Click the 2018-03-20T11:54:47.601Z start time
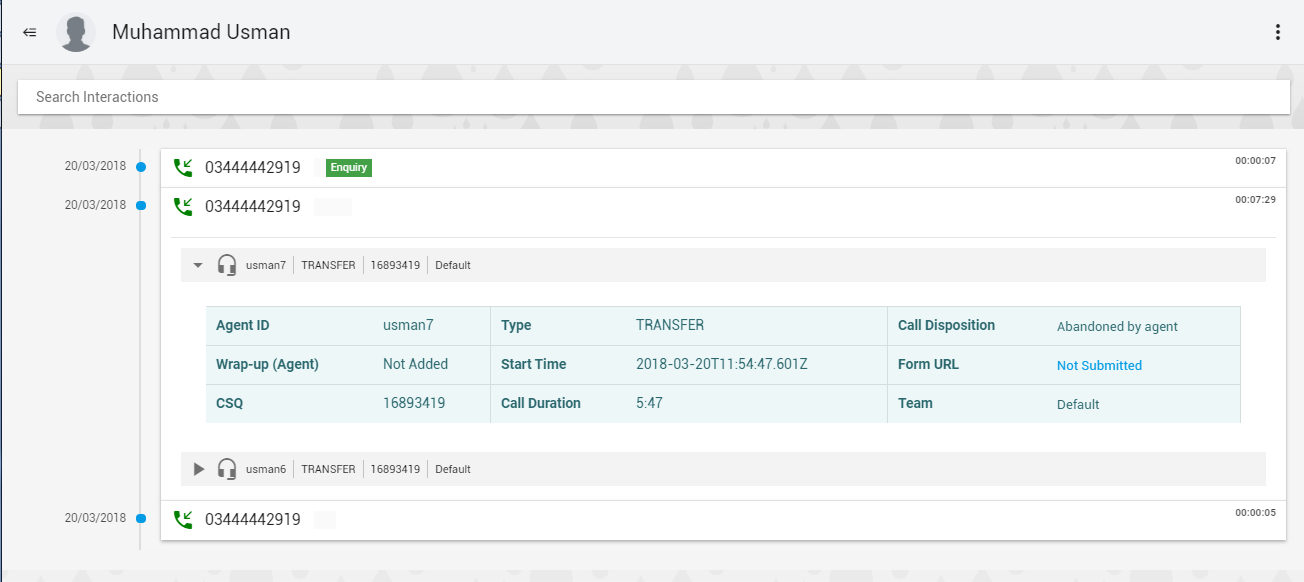This screenshot has height=582, width=1304. click(x=722, y=365)
